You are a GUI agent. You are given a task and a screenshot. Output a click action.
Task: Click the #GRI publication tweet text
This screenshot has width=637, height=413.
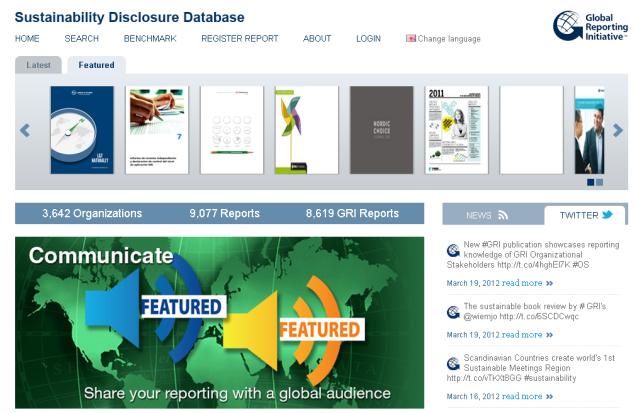point(533,255)
